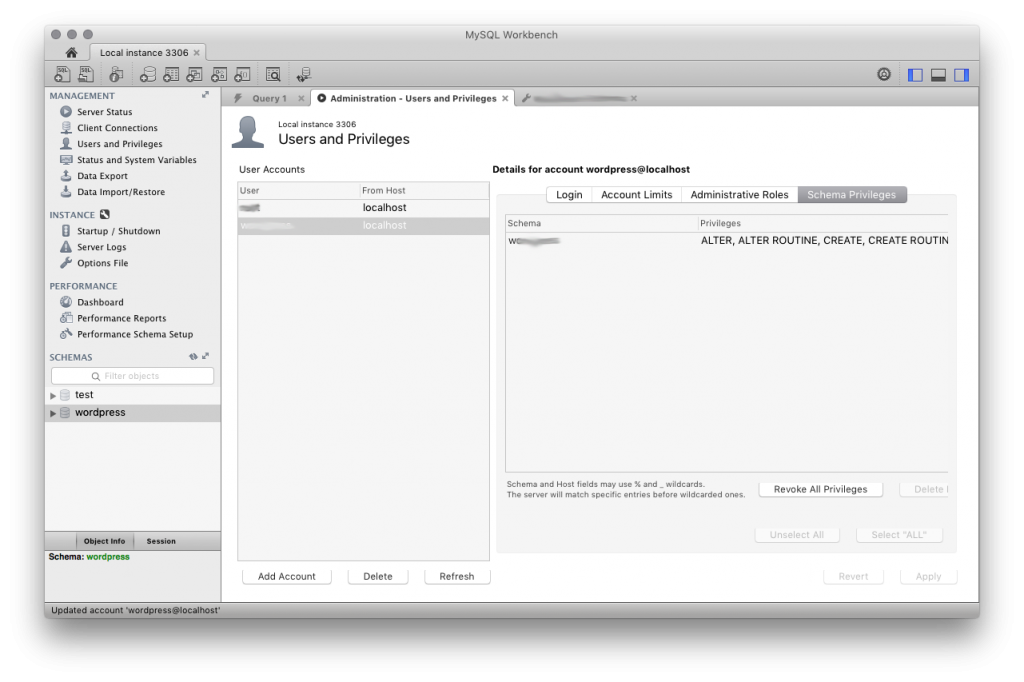The height and width of the screenshot is (682, 1024).
Task: Click the Select "ALL" button
Action: point(899,534)
